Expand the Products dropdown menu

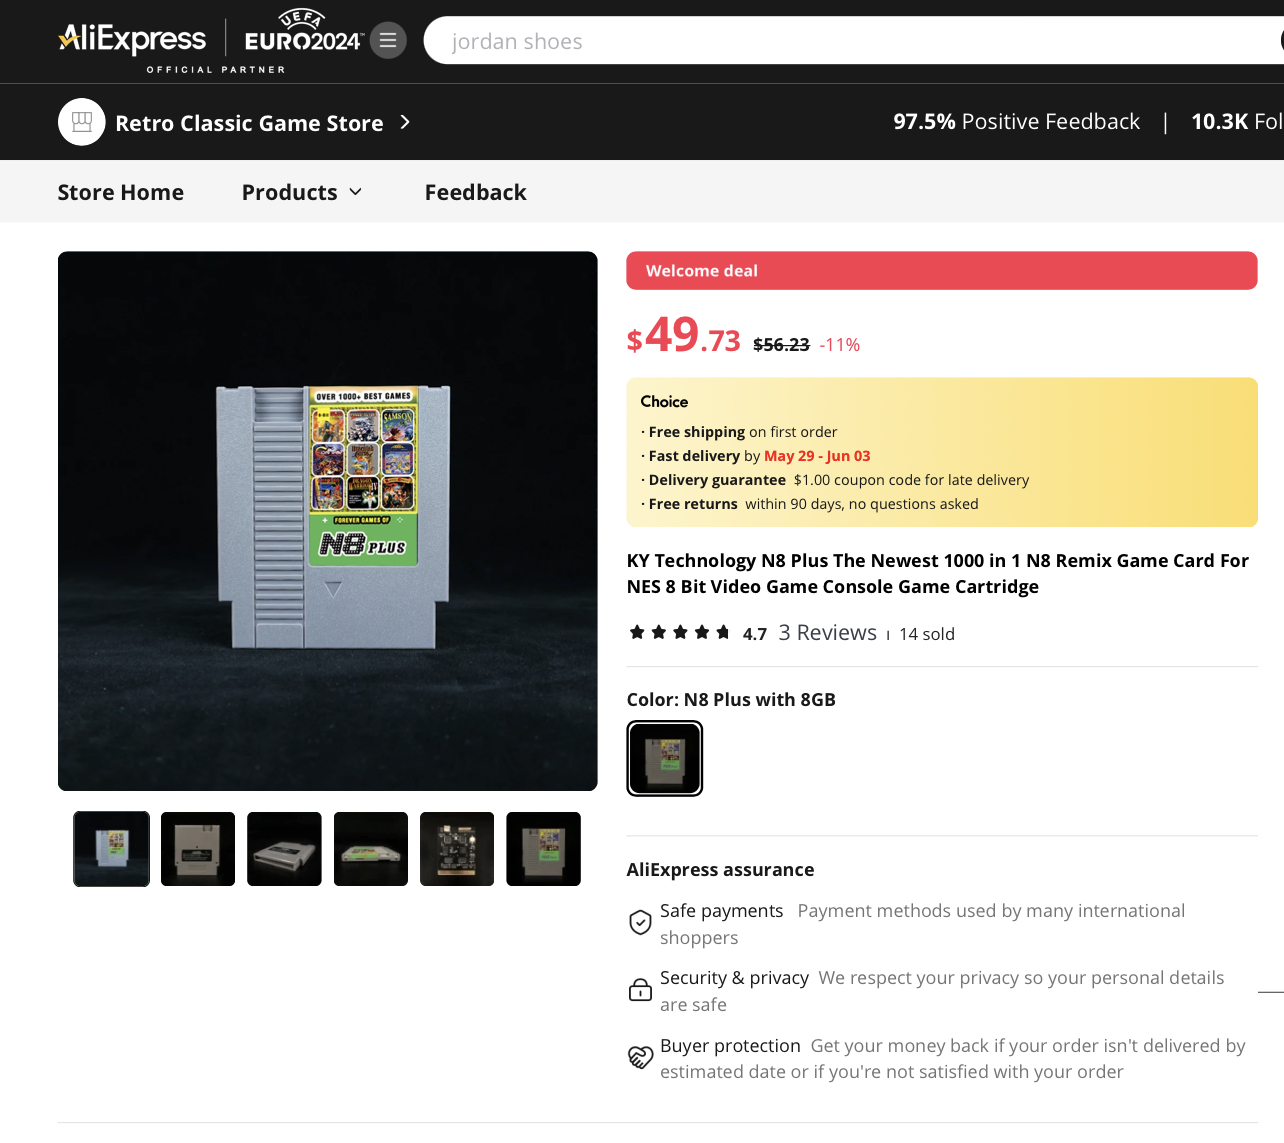coord(302,192)
